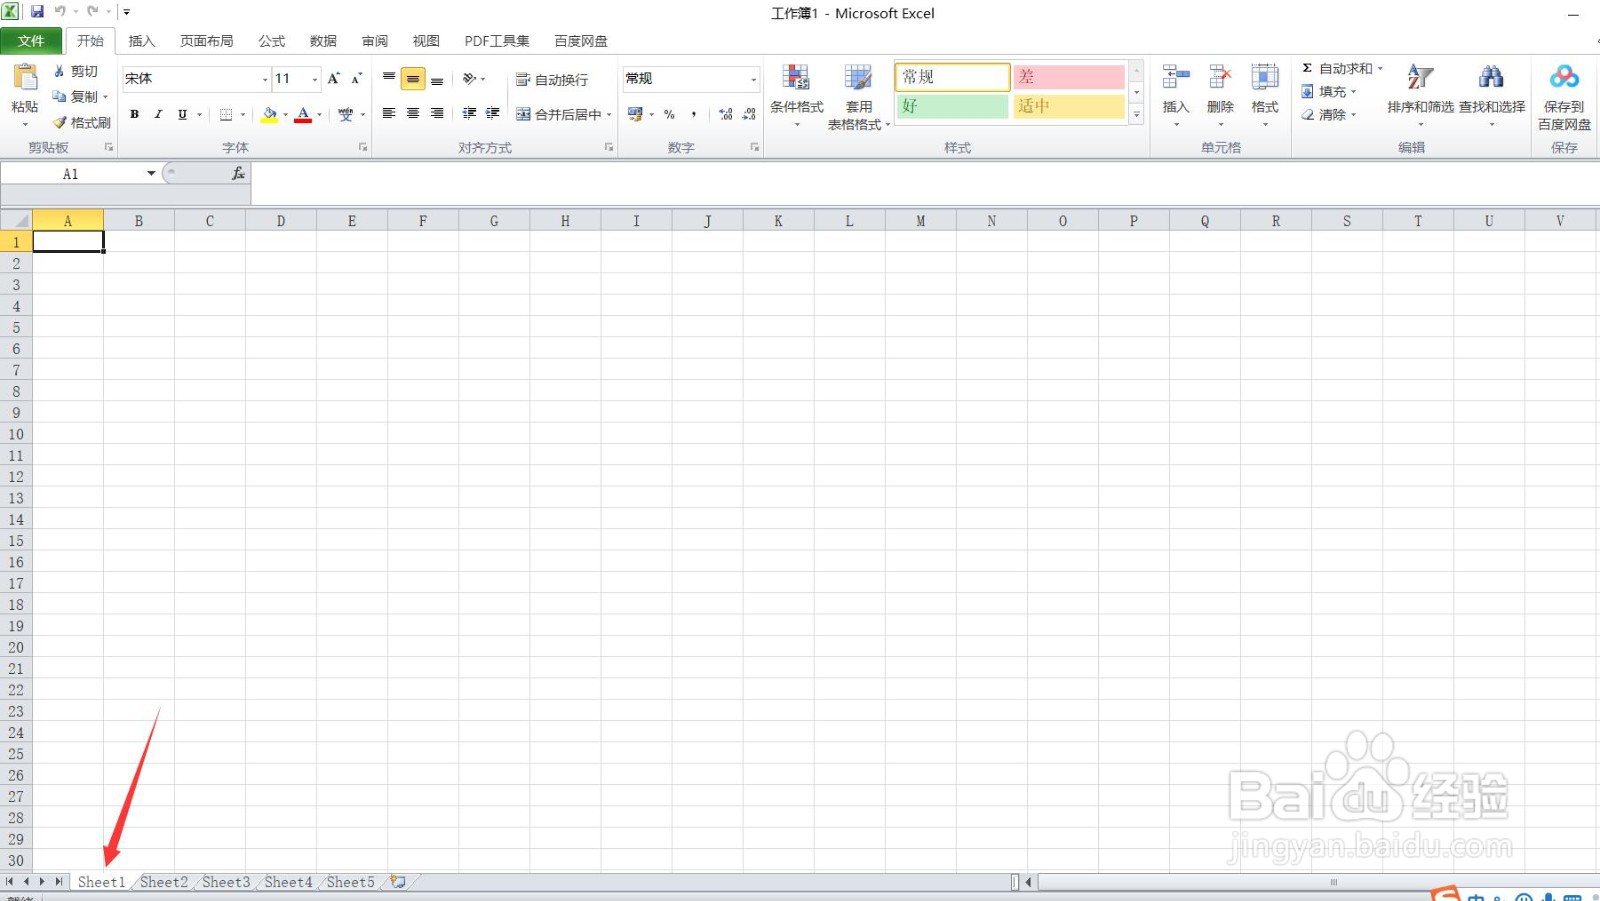Open Find and Select binoculars icon
The image size is (1600, 901).
coord(1491,78)
